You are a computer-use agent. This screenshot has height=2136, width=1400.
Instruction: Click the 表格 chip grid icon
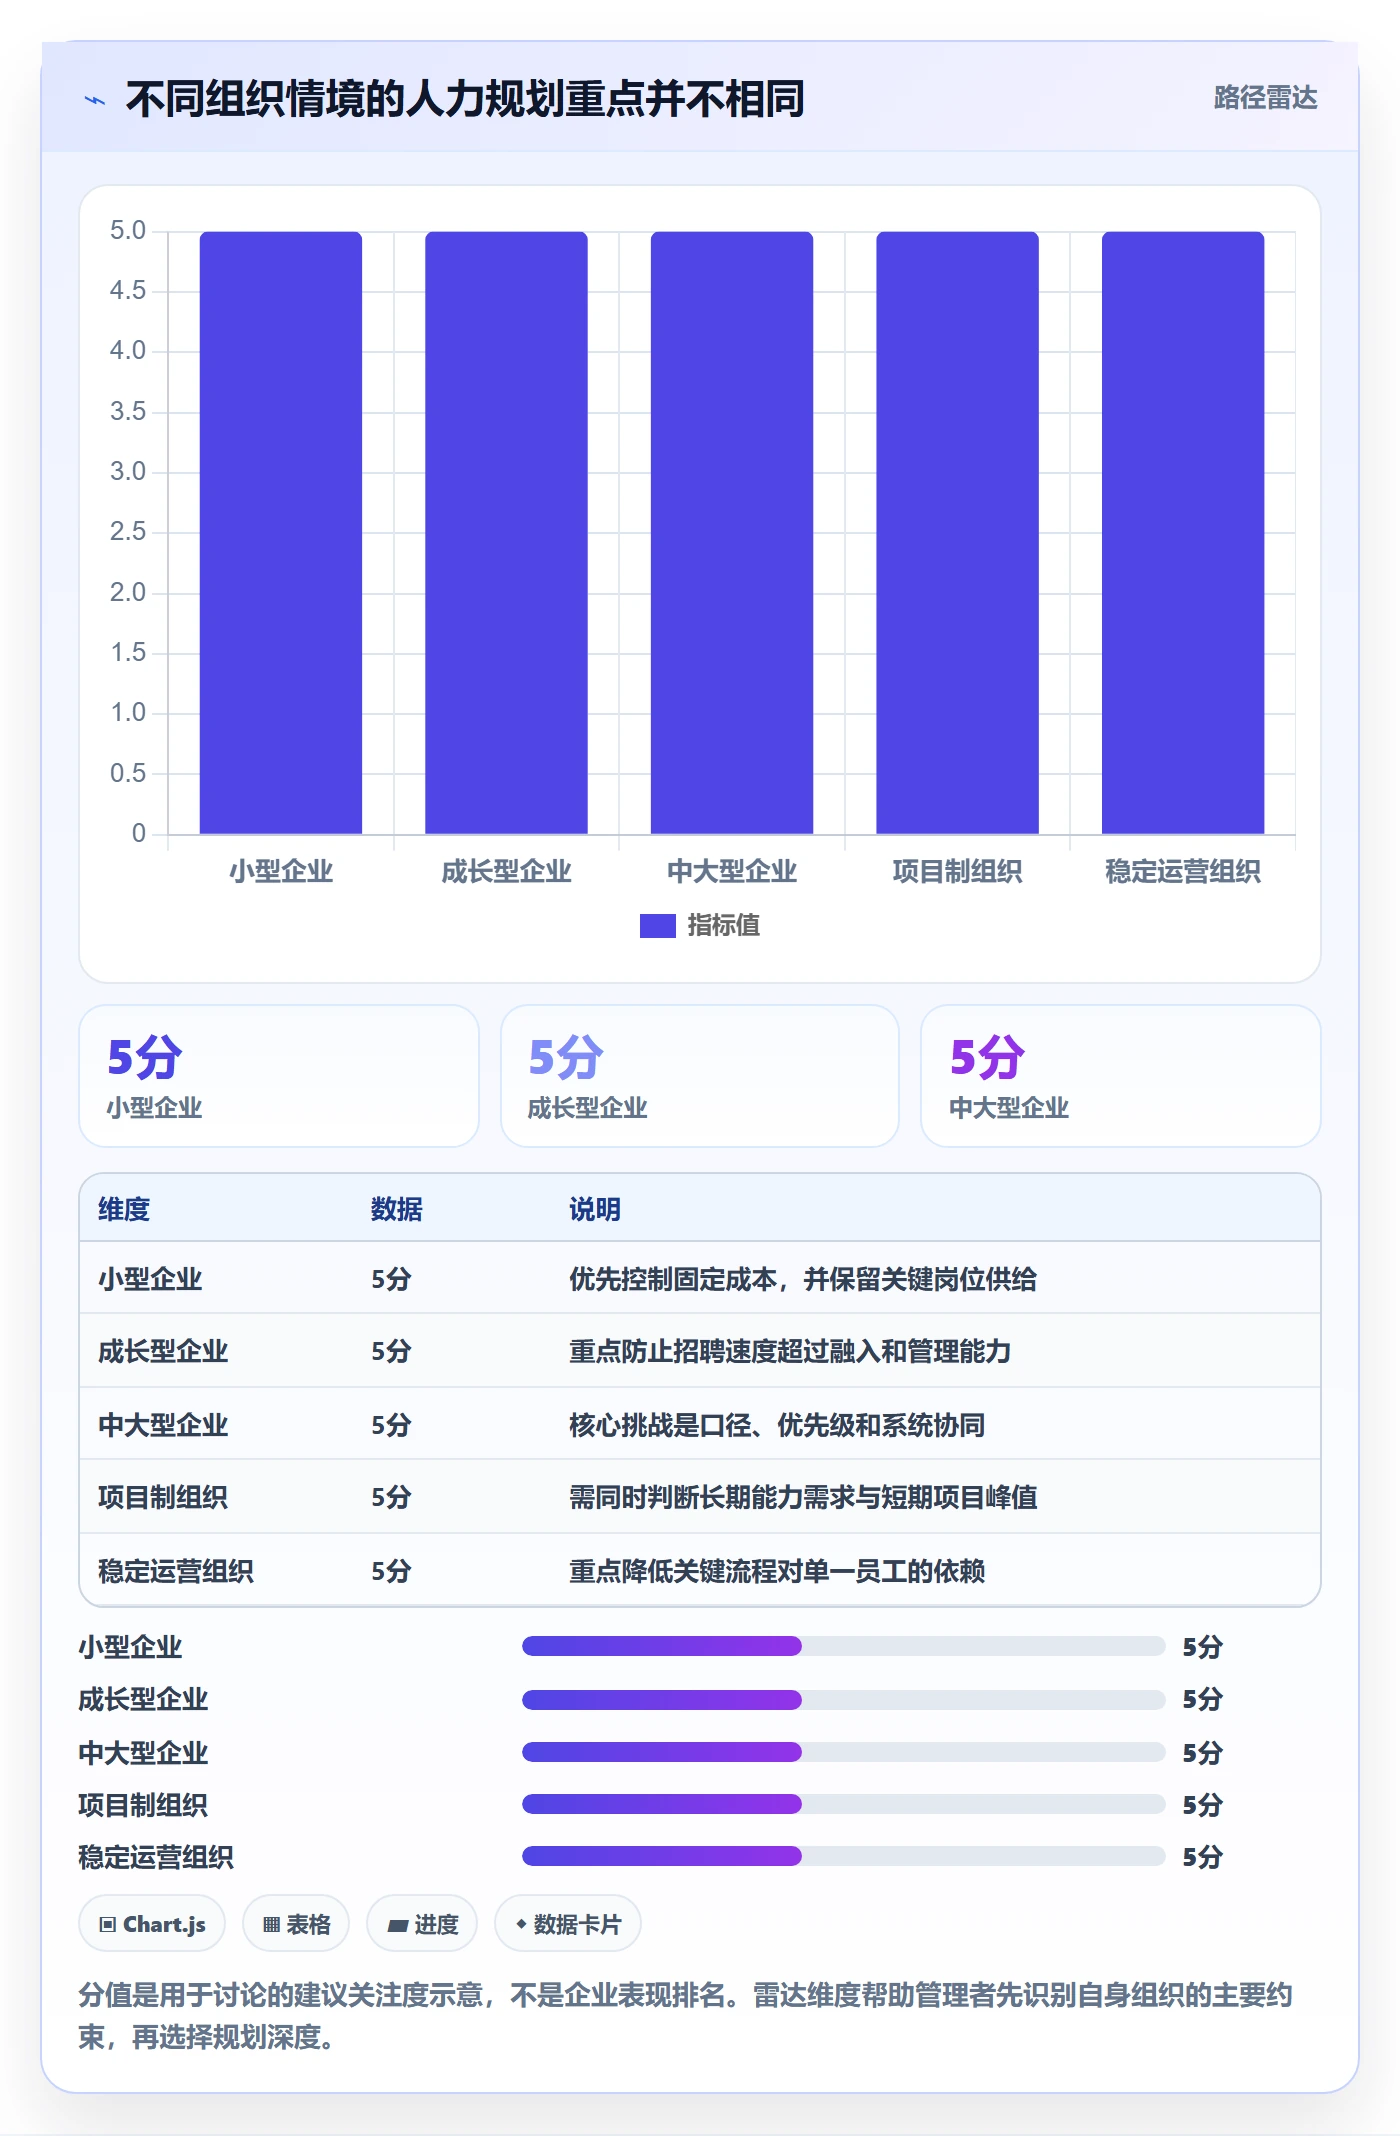click(271, 1925)
